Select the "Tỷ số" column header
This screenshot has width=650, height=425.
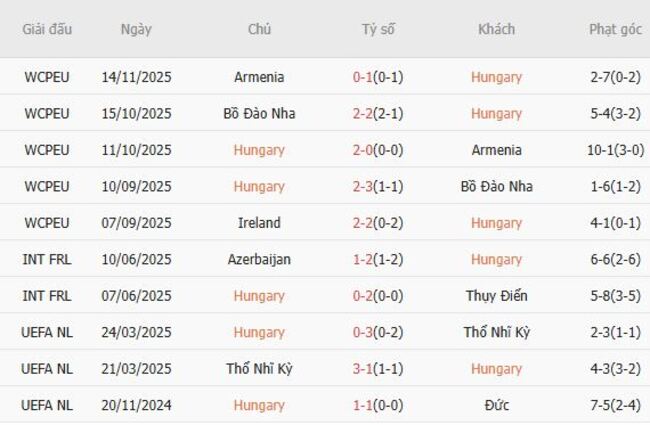378,29
